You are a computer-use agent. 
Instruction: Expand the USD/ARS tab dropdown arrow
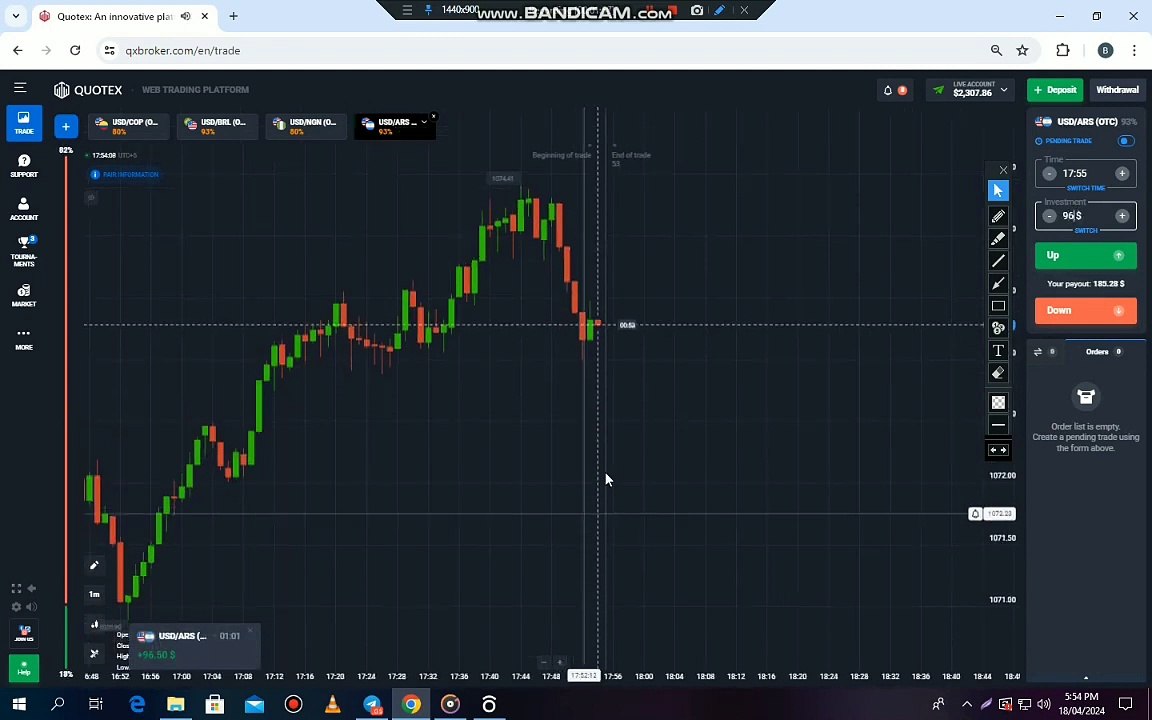pyautogui.click(x=424, y=122)
